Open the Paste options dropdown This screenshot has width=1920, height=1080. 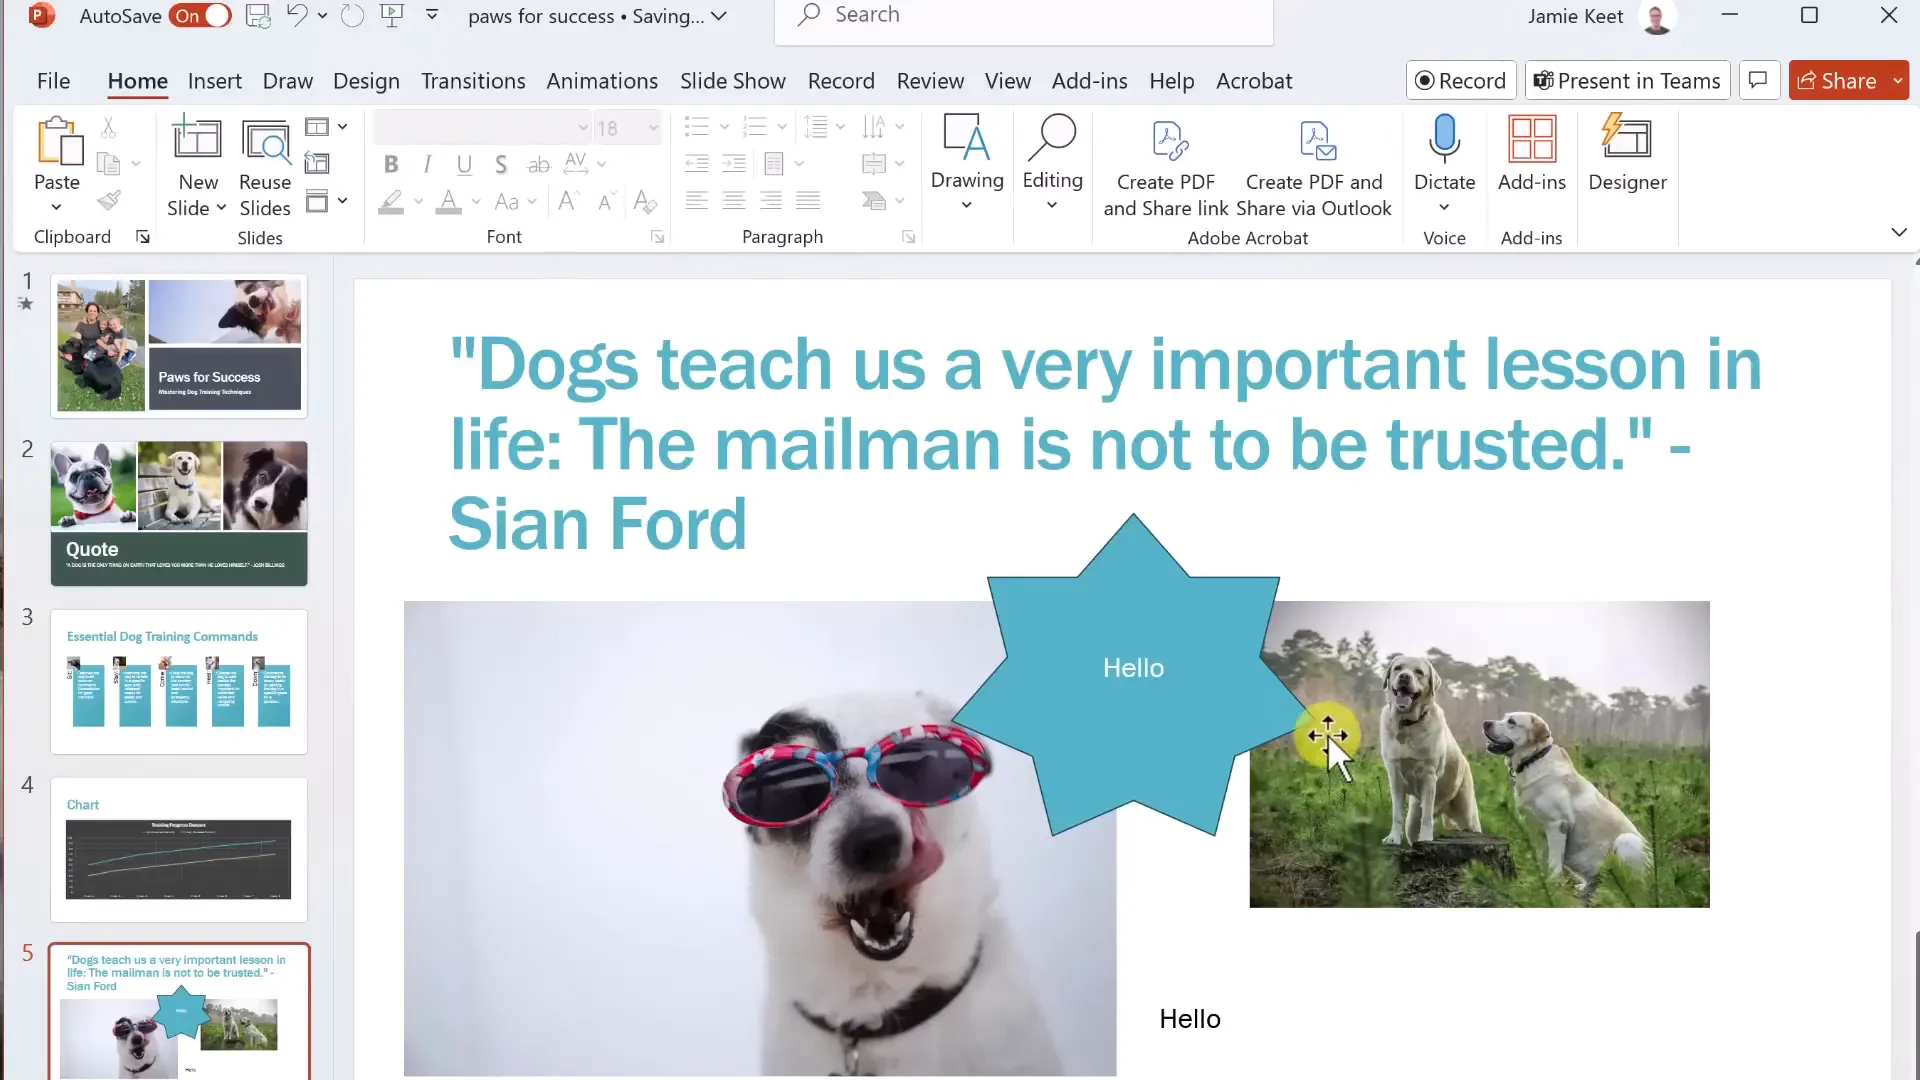(x=56, y=207)
